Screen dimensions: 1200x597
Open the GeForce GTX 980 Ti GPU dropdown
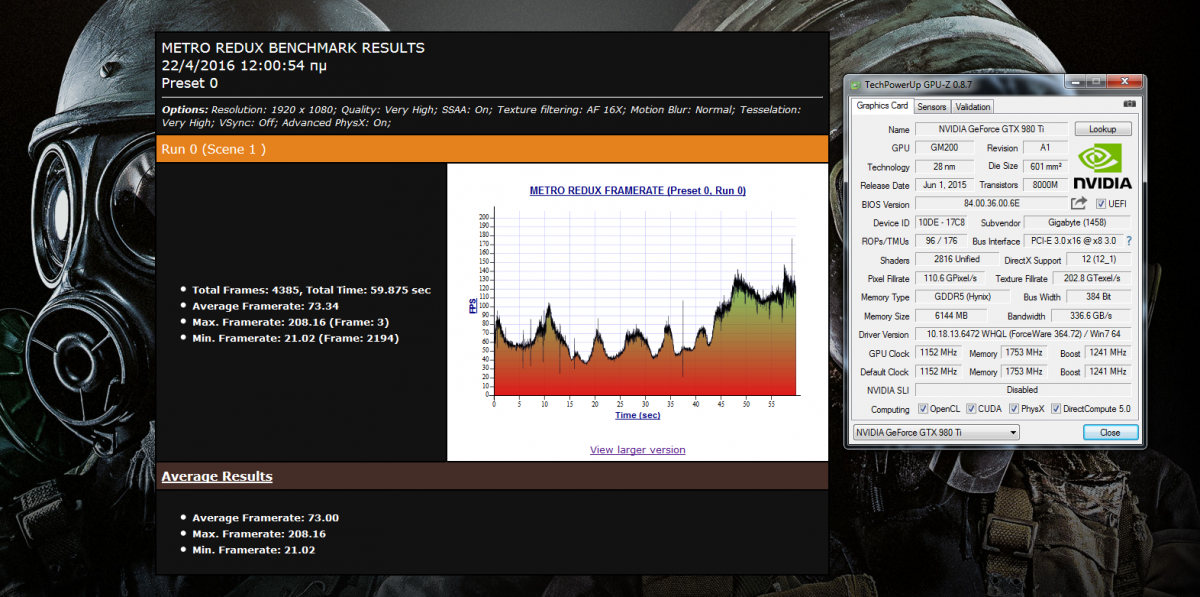coord(935,432)
